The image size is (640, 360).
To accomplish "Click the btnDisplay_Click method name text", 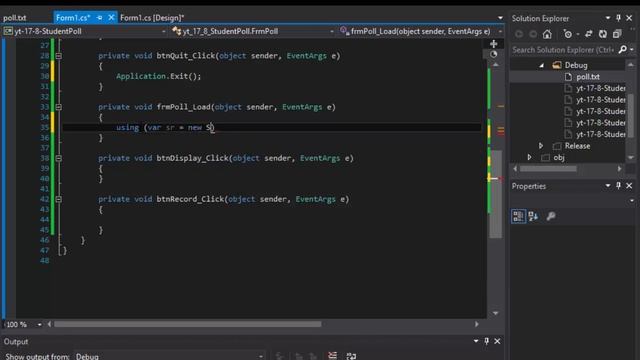I will point(193,158).
